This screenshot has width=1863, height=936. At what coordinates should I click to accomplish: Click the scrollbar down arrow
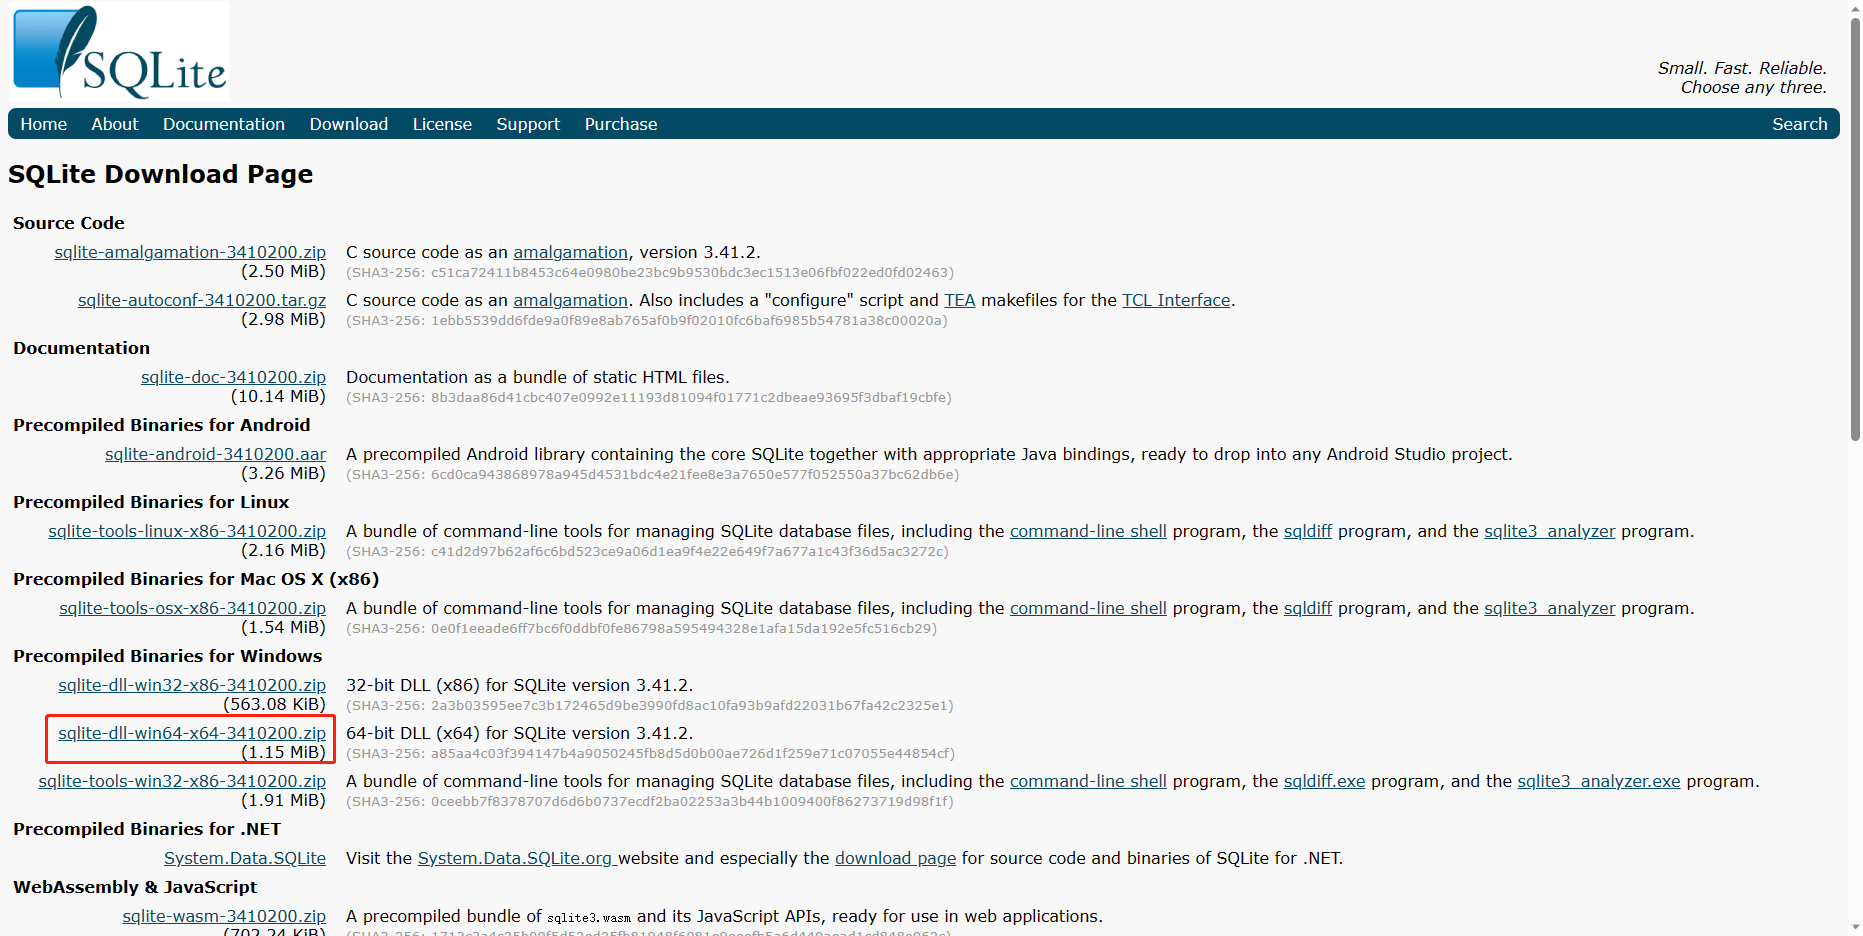(x=1855, y=927)
